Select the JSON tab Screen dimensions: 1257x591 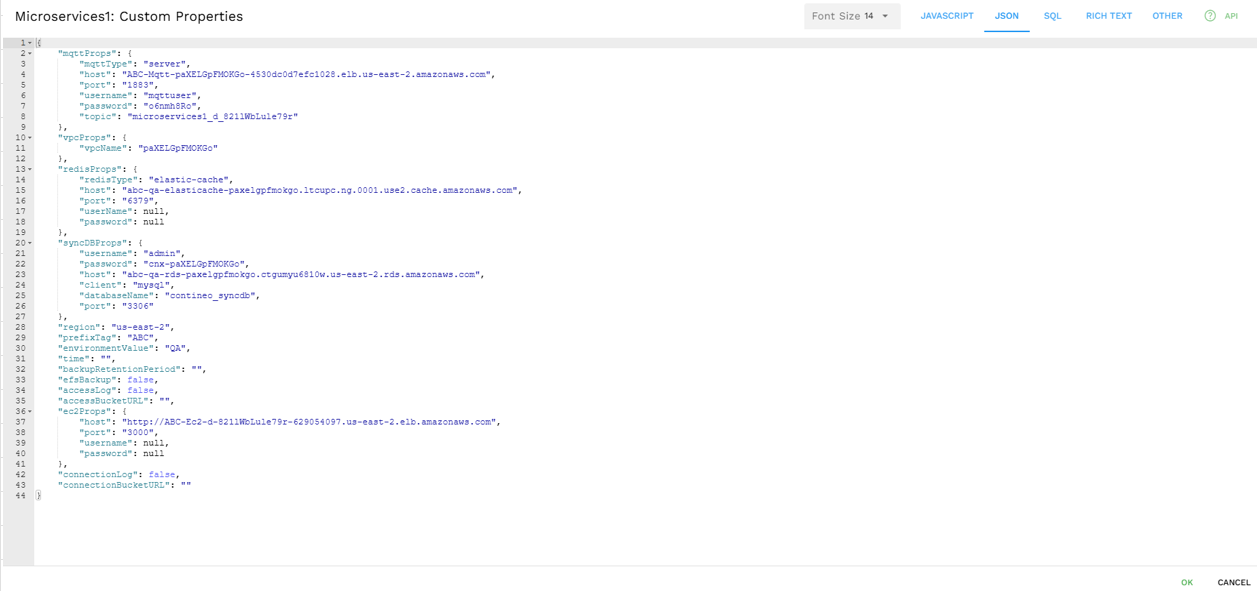(1006, 16)
